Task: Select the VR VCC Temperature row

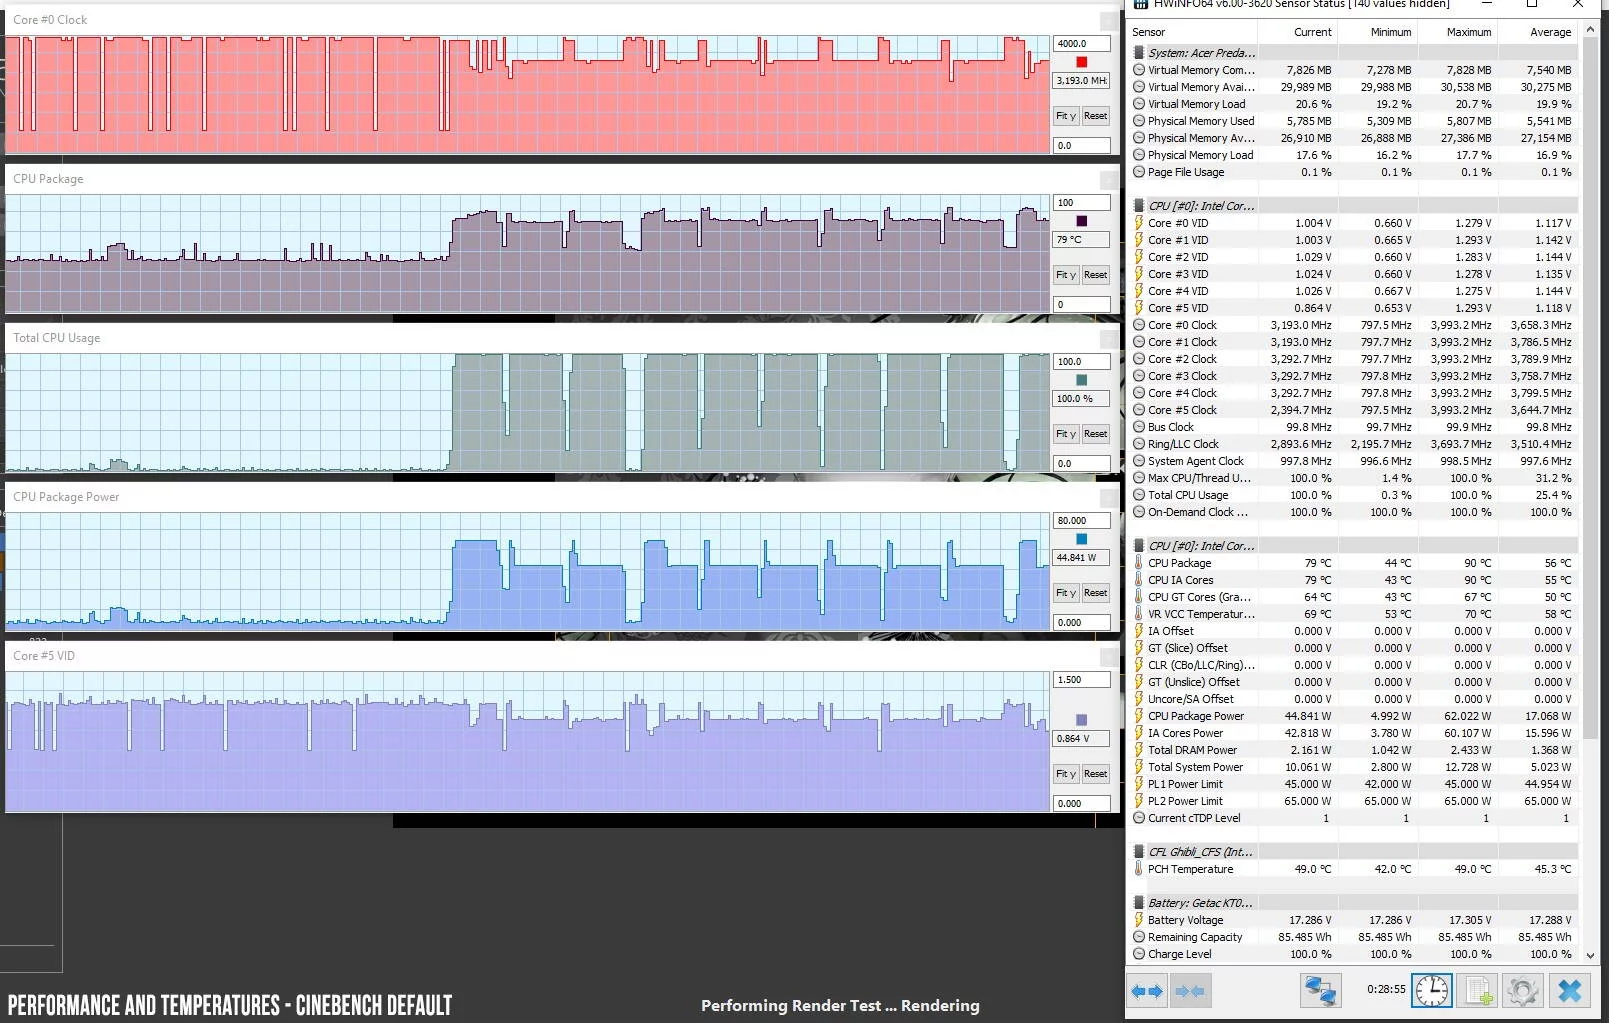Action: (1353, 614)
